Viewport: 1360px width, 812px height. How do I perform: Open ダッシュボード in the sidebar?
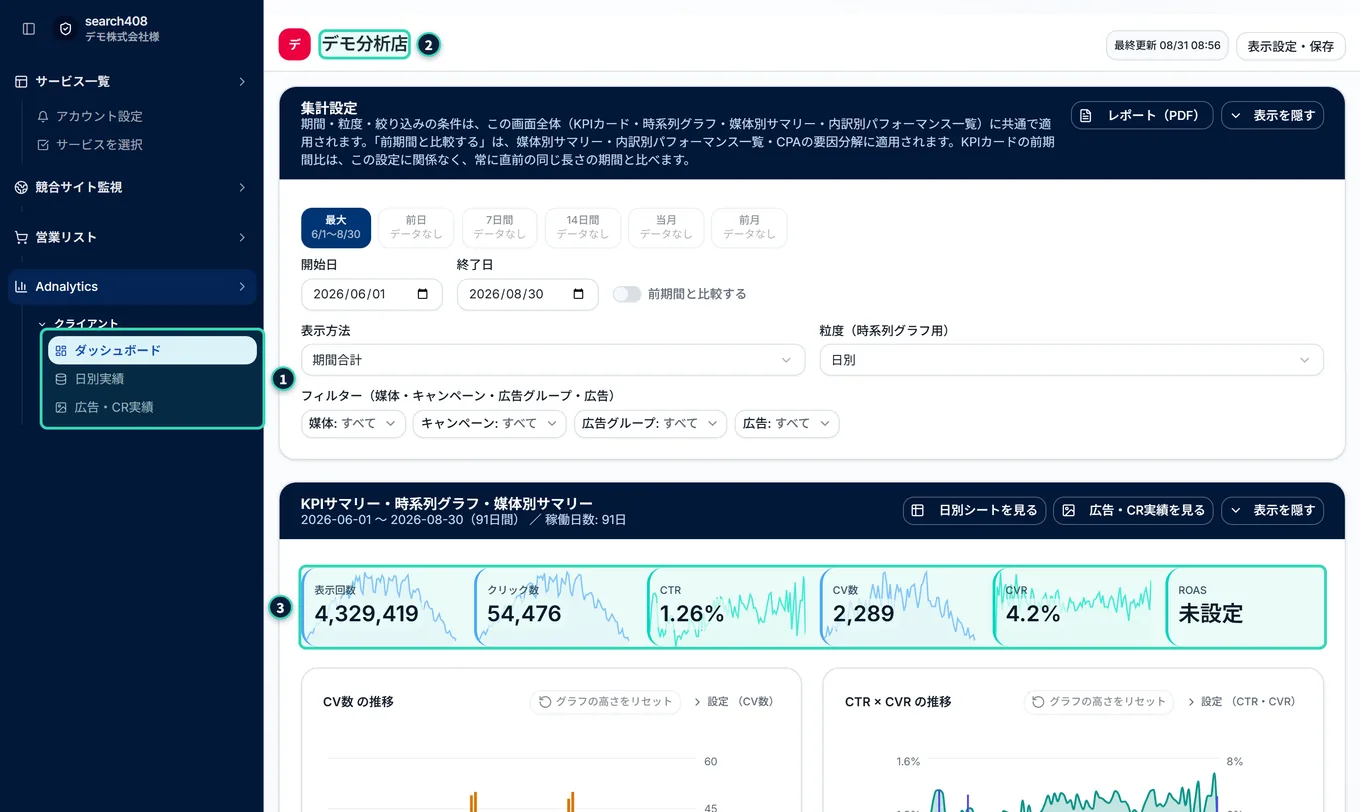152,350
